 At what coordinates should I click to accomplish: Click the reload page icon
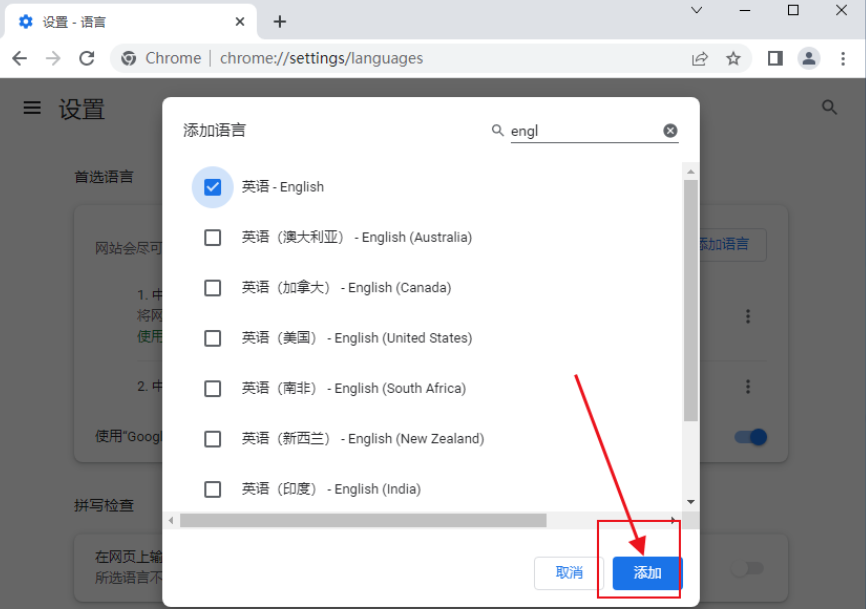click(87, 58)
